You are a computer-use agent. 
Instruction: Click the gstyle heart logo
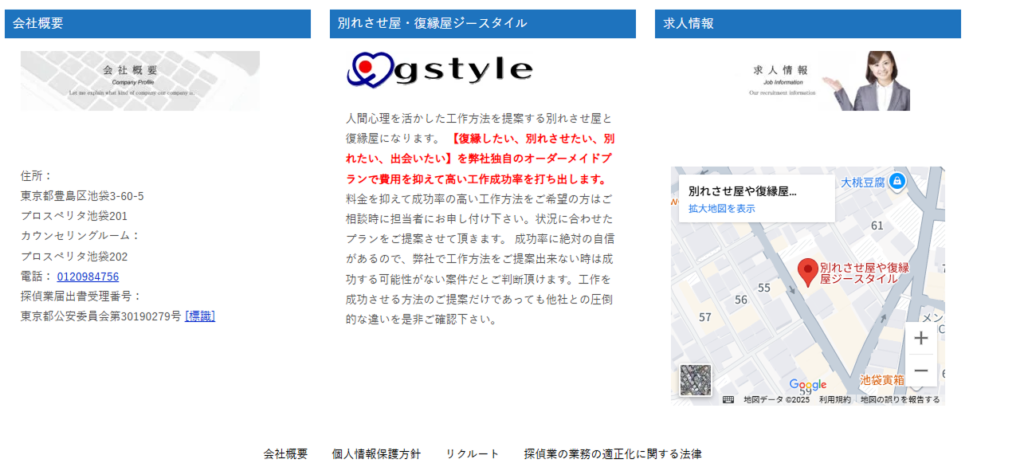click(440, 69)
